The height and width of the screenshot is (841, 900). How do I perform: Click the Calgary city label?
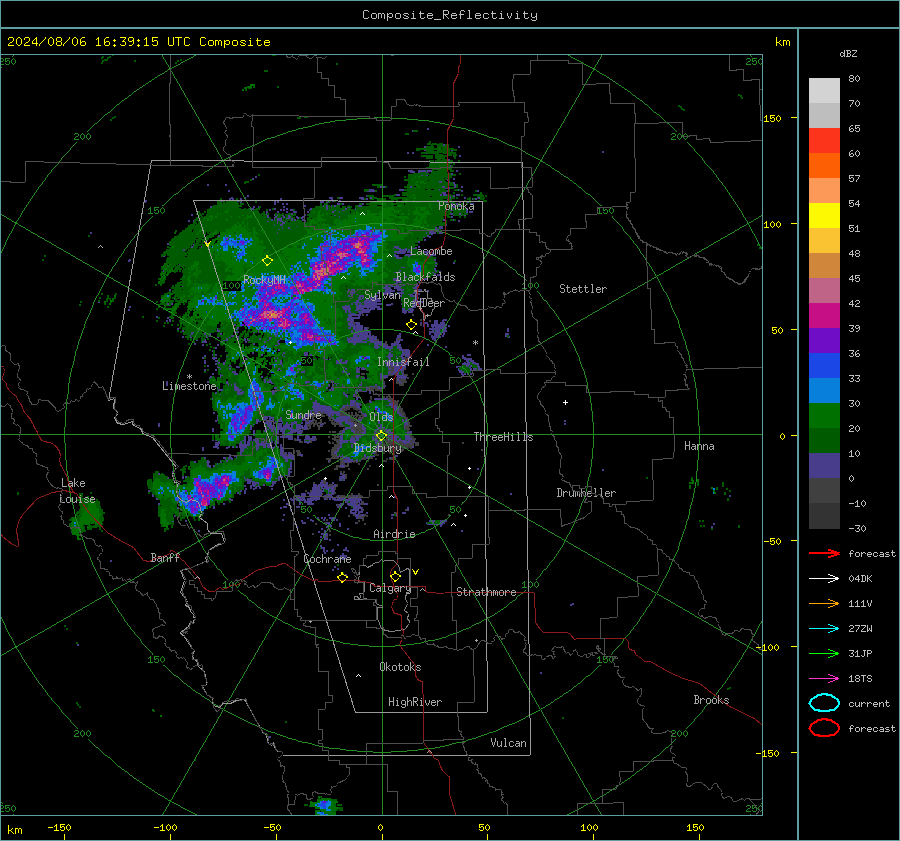(x=390, y=588)
